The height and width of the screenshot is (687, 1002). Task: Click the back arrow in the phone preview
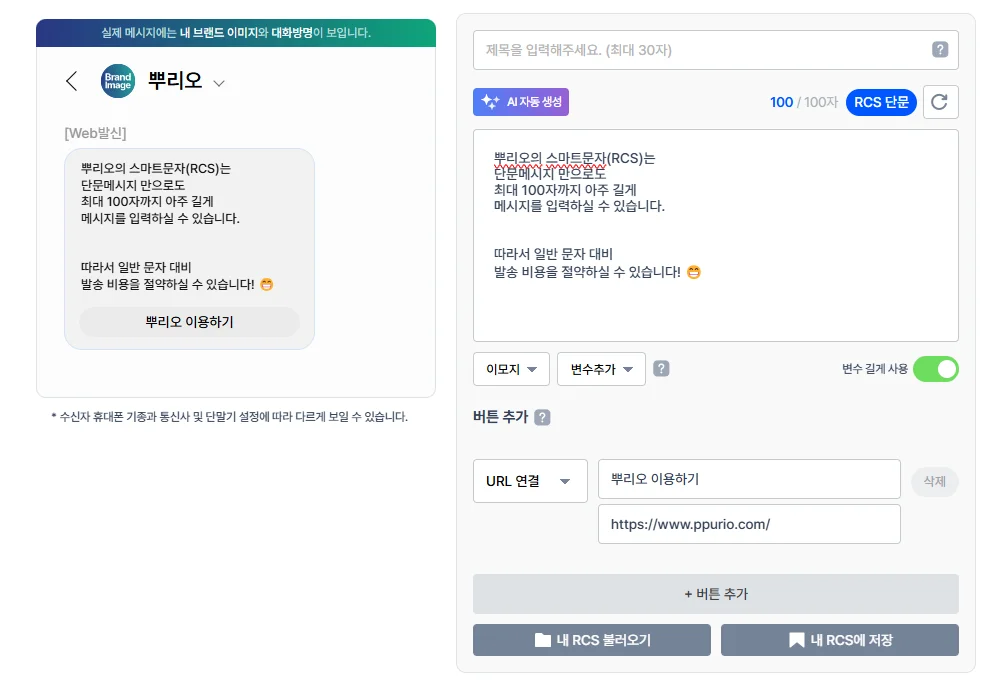pyautogui.click(x=71, y=81)
